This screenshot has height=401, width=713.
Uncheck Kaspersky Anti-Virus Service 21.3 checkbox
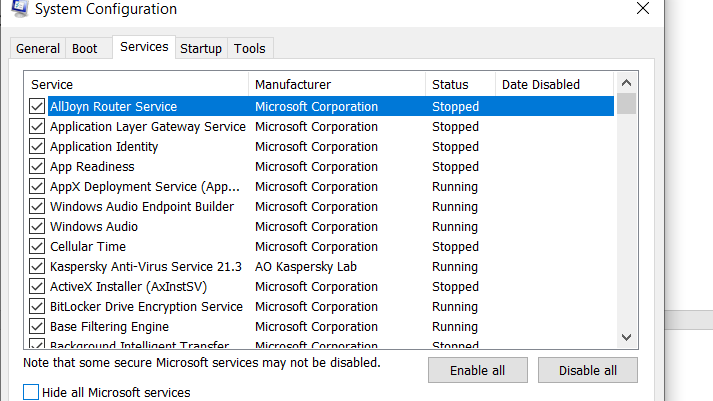pos(37,266)
